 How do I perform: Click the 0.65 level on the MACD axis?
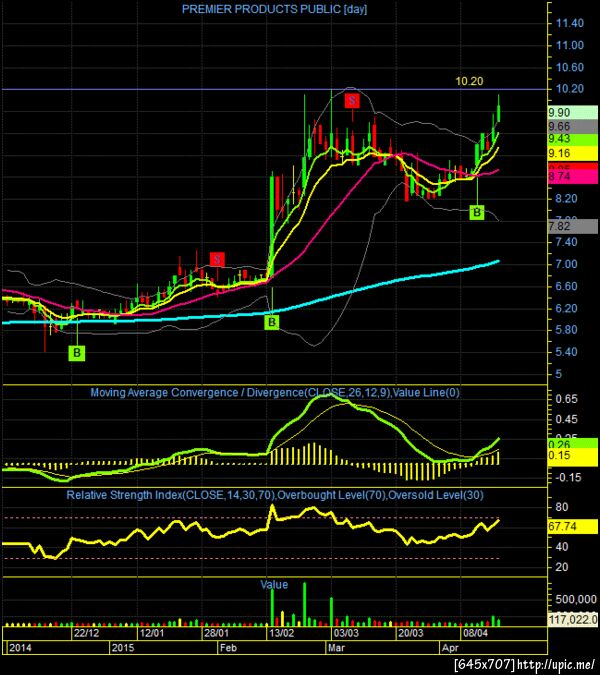[x=566, y=399]
